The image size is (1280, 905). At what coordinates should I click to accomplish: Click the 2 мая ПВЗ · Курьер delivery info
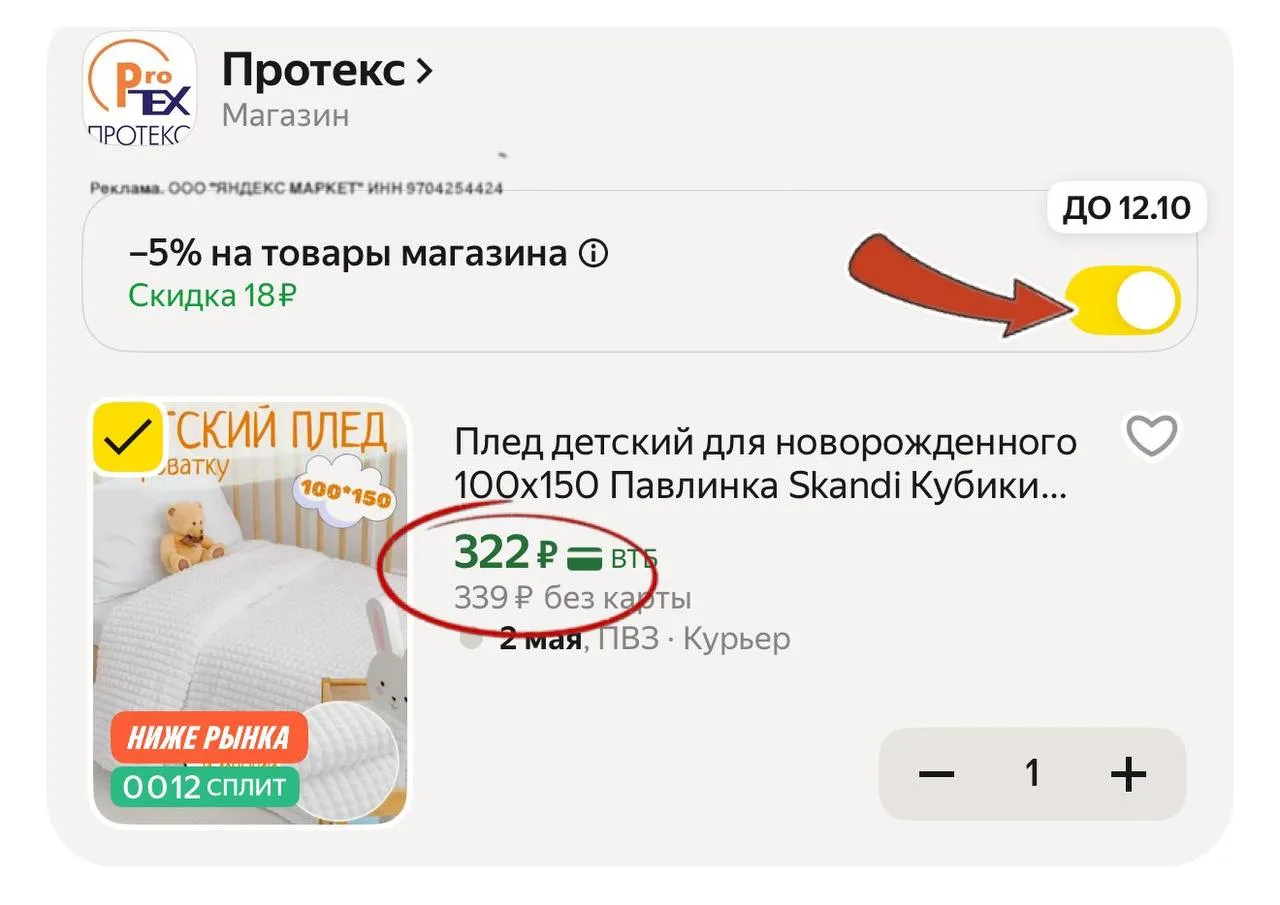point(644,638)
